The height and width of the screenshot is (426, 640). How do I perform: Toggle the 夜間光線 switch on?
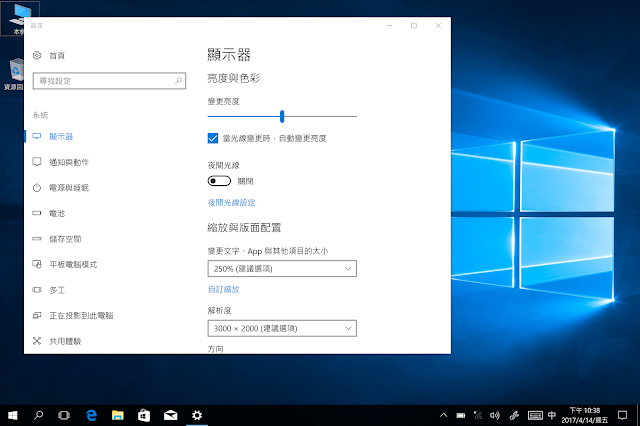click(x=219, y=181)
